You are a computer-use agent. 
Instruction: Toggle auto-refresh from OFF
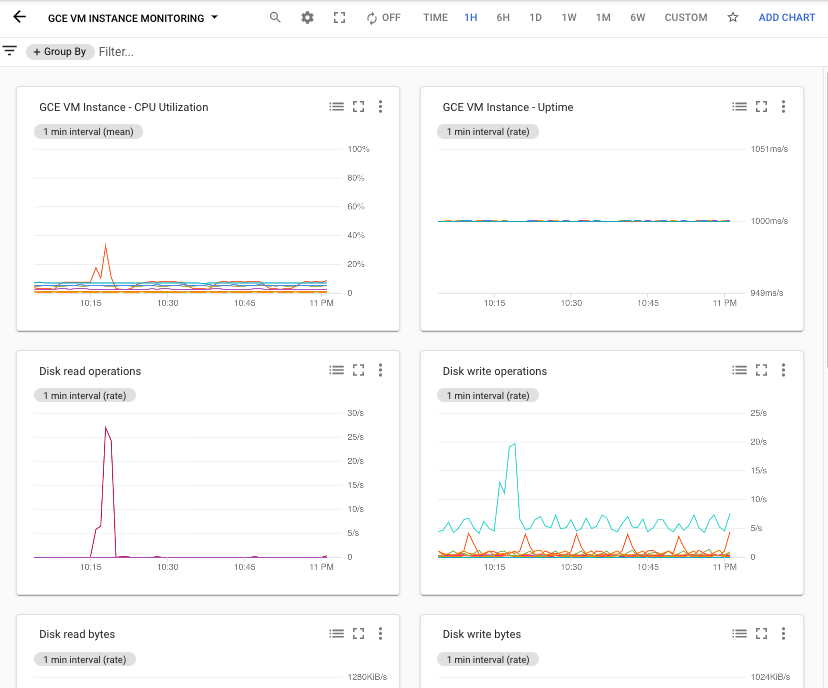[x=384, y=17]
